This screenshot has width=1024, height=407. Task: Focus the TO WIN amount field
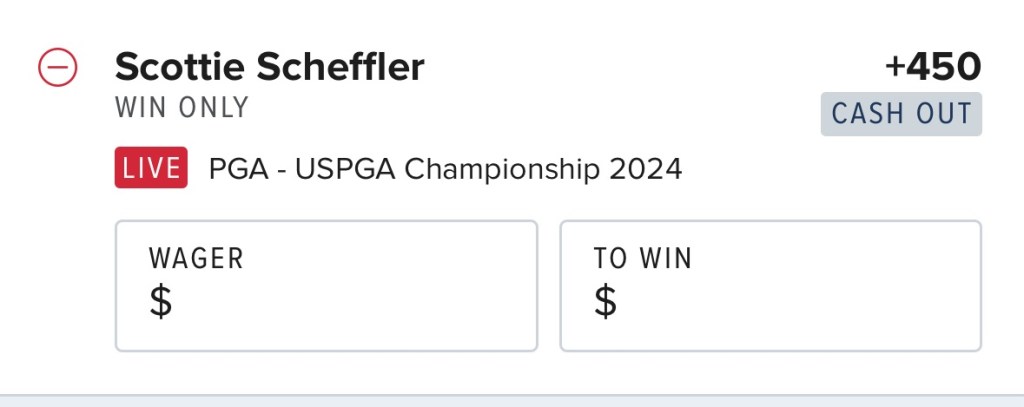point(770,286)
